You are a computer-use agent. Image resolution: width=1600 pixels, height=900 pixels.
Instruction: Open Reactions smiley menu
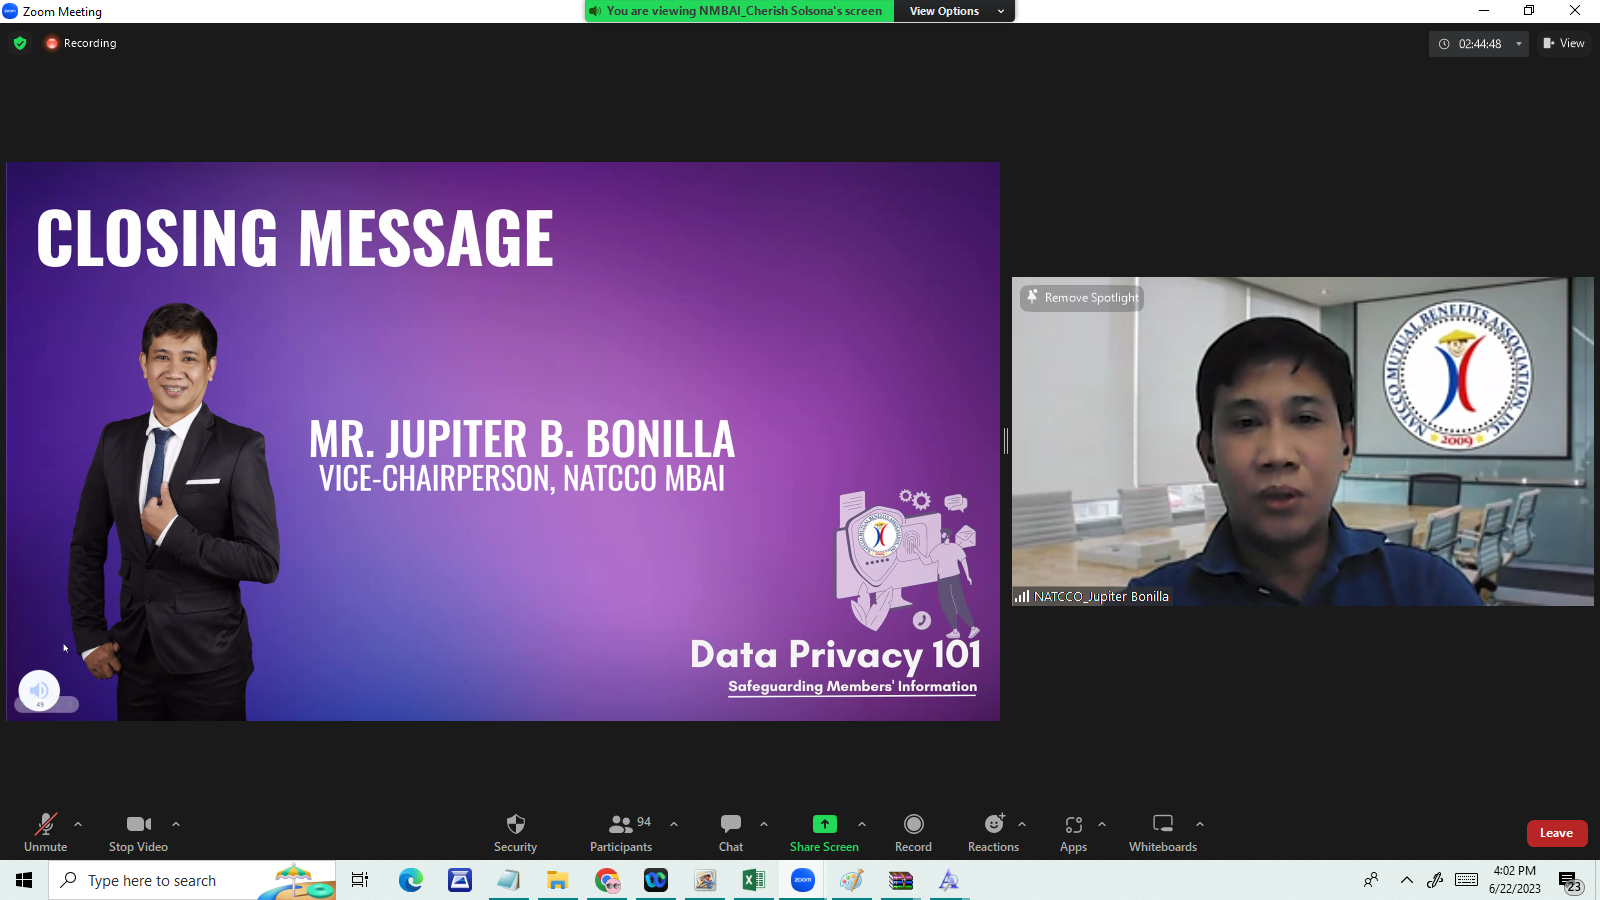point(993,832)
